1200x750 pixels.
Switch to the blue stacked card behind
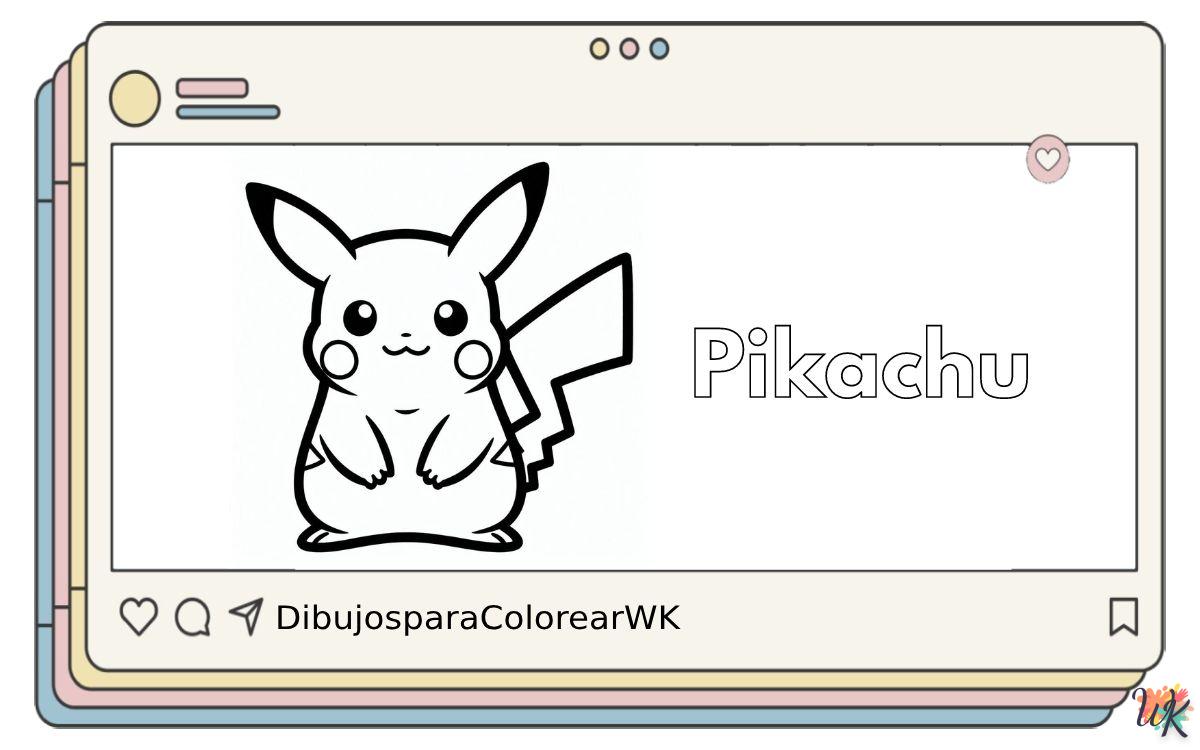click(x=44, y=400)
